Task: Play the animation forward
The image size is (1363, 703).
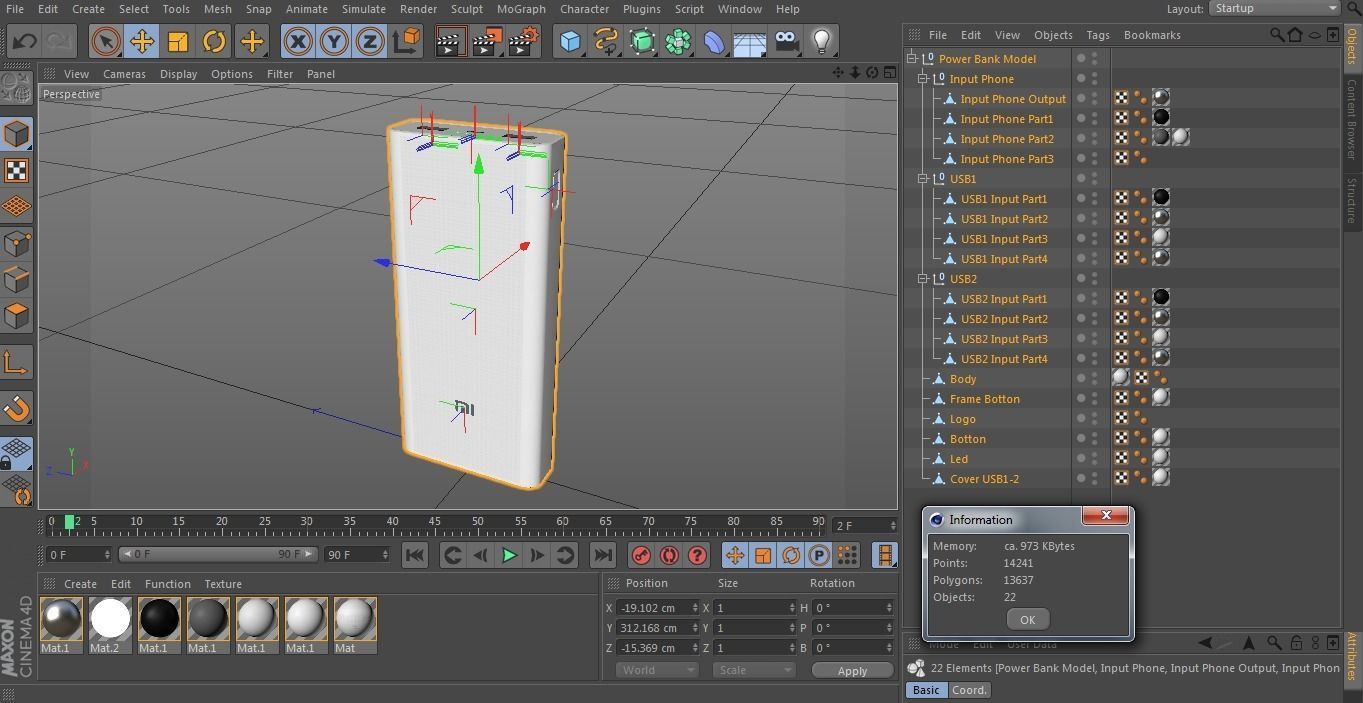Action: [509, 555]
